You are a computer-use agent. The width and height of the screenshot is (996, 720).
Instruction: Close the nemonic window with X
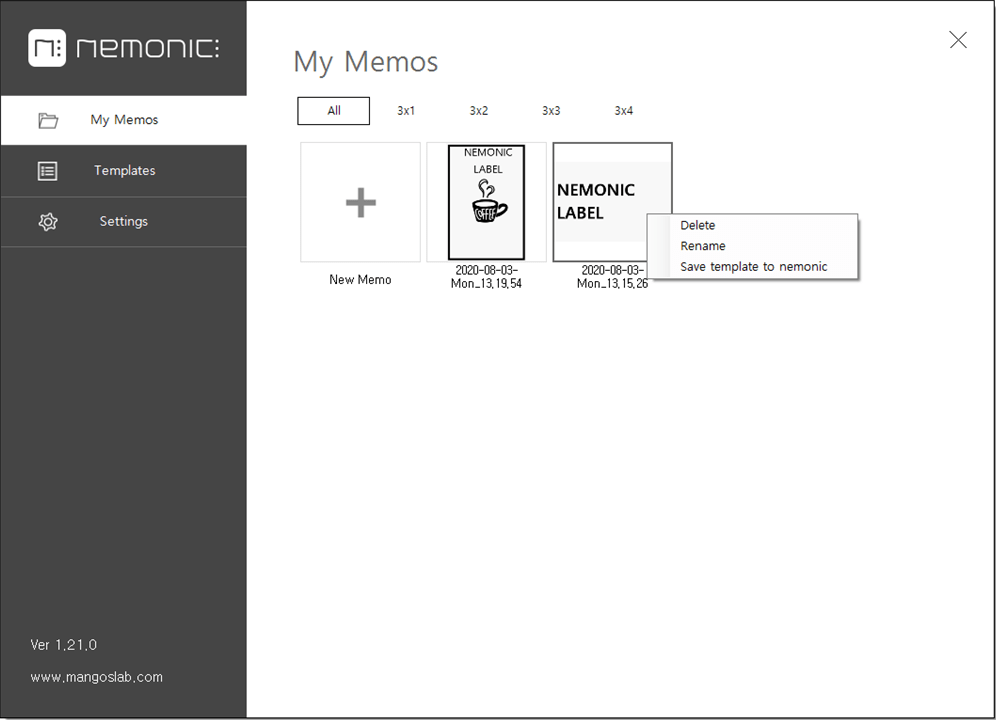tap(958, 40)
